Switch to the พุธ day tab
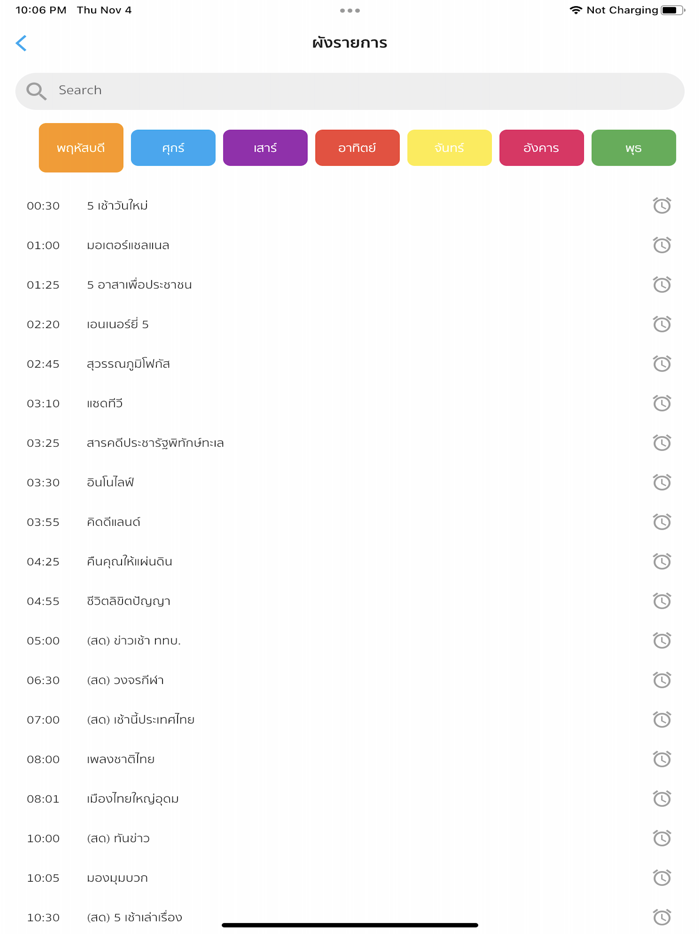The height and width of the screenshot is (934, 700). [x=633, y=146]
